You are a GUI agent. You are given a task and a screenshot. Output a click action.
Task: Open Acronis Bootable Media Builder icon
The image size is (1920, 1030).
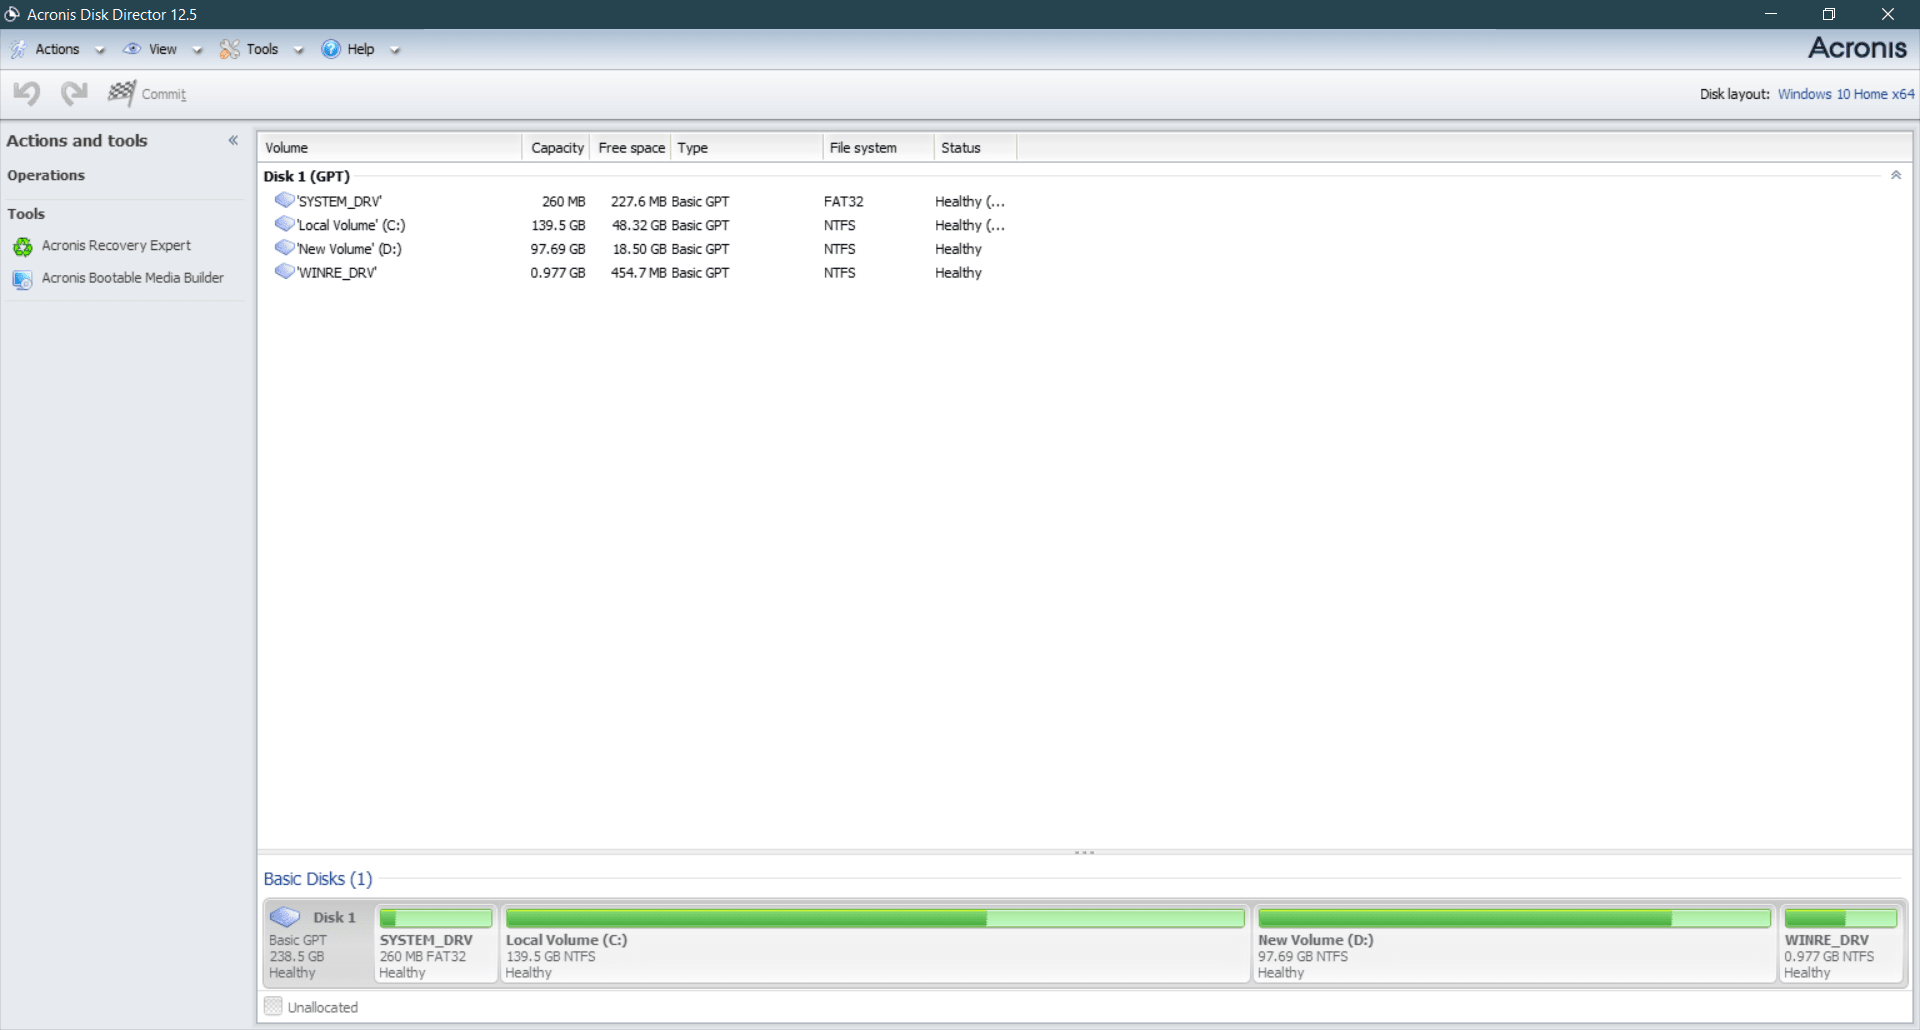22,279
